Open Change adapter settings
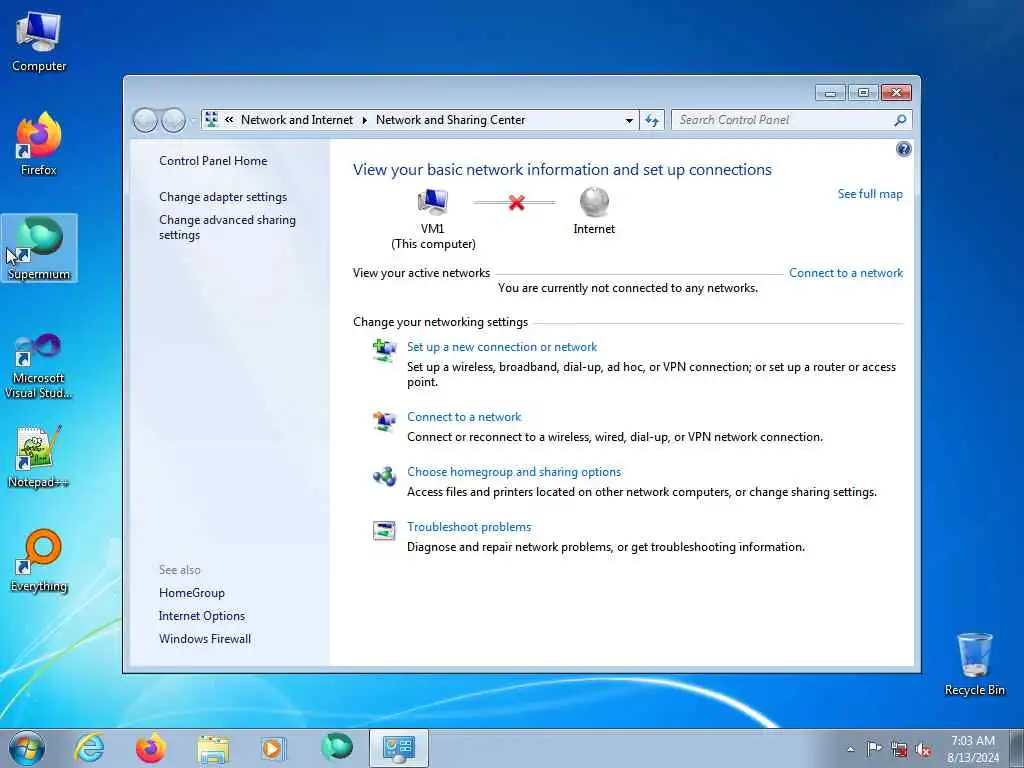This screenshot has height=768, width=1024. click(223, 197)
